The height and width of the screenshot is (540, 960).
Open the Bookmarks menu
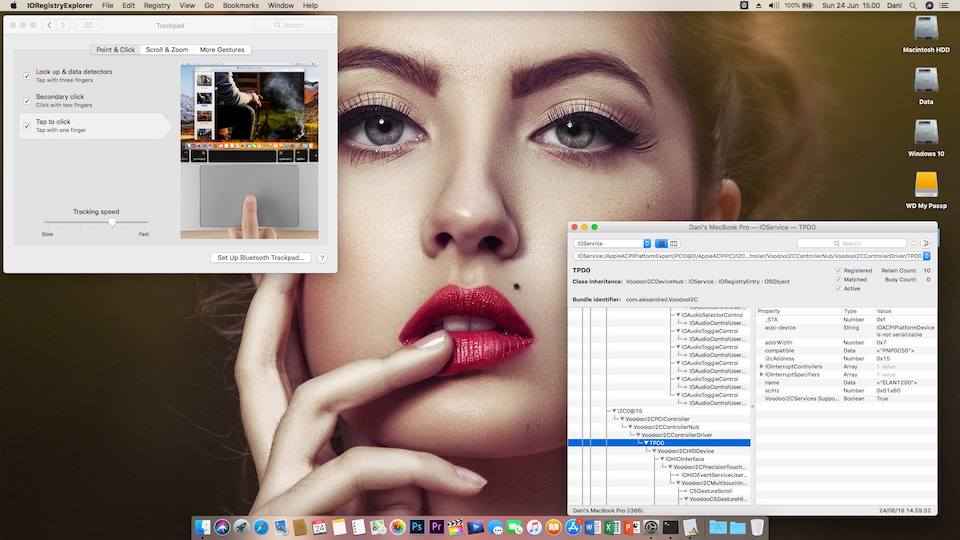(x=241, y=6)
